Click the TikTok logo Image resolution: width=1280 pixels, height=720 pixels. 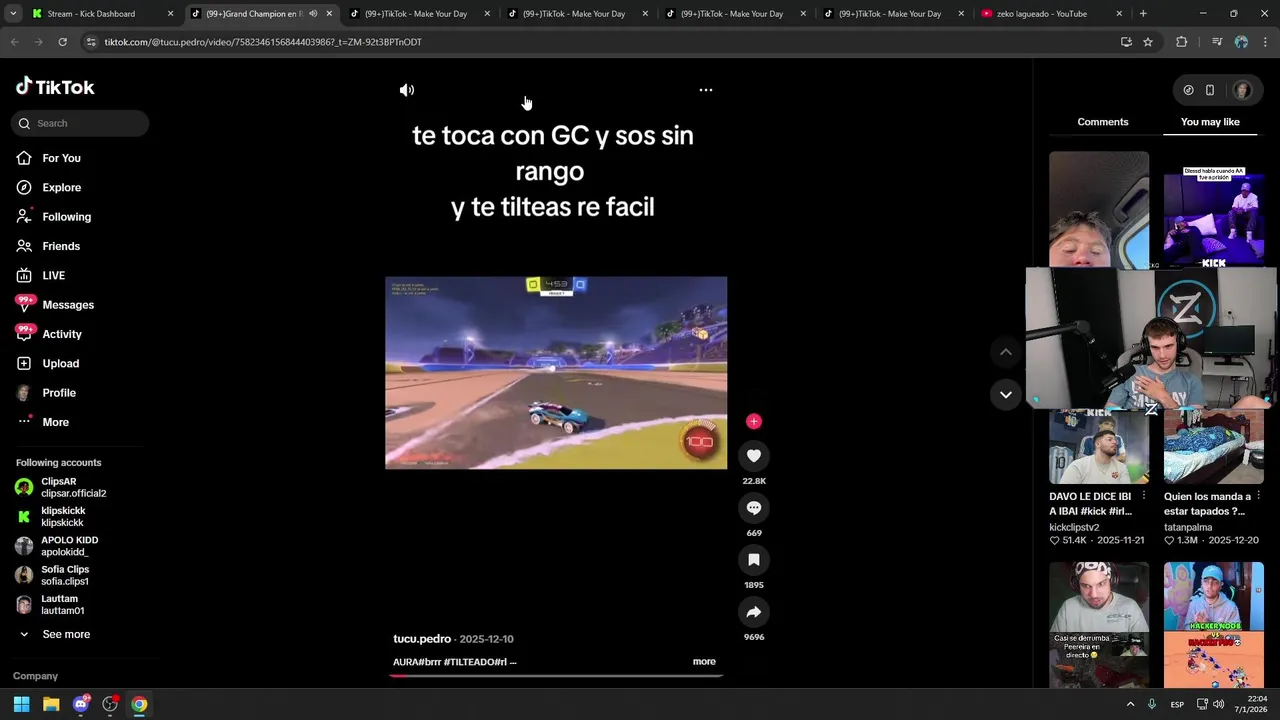pos(55,87)
